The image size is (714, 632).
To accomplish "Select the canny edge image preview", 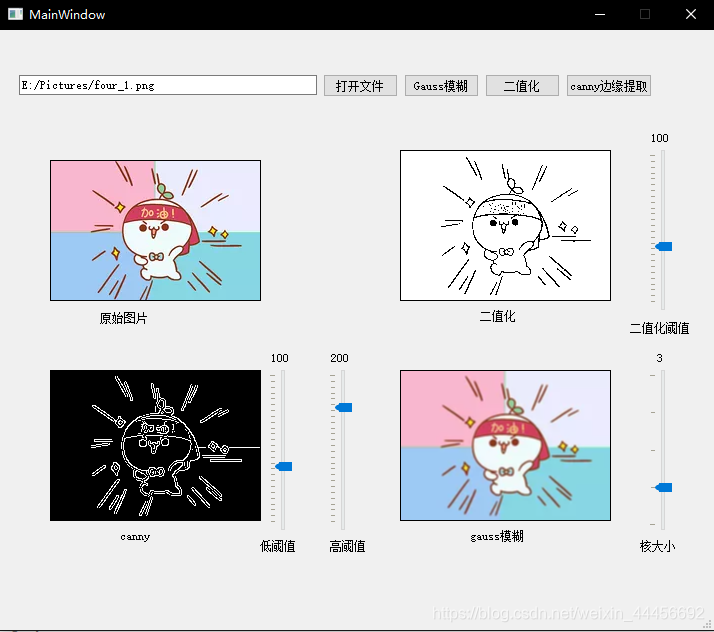I will (x=155, y=445).
